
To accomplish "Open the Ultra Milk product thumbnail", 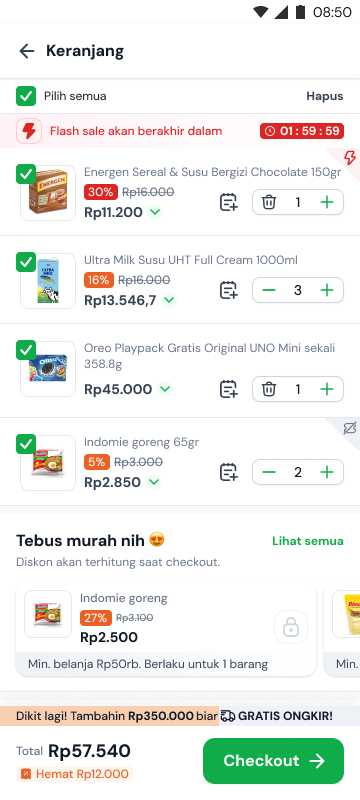I will (48, 281).
